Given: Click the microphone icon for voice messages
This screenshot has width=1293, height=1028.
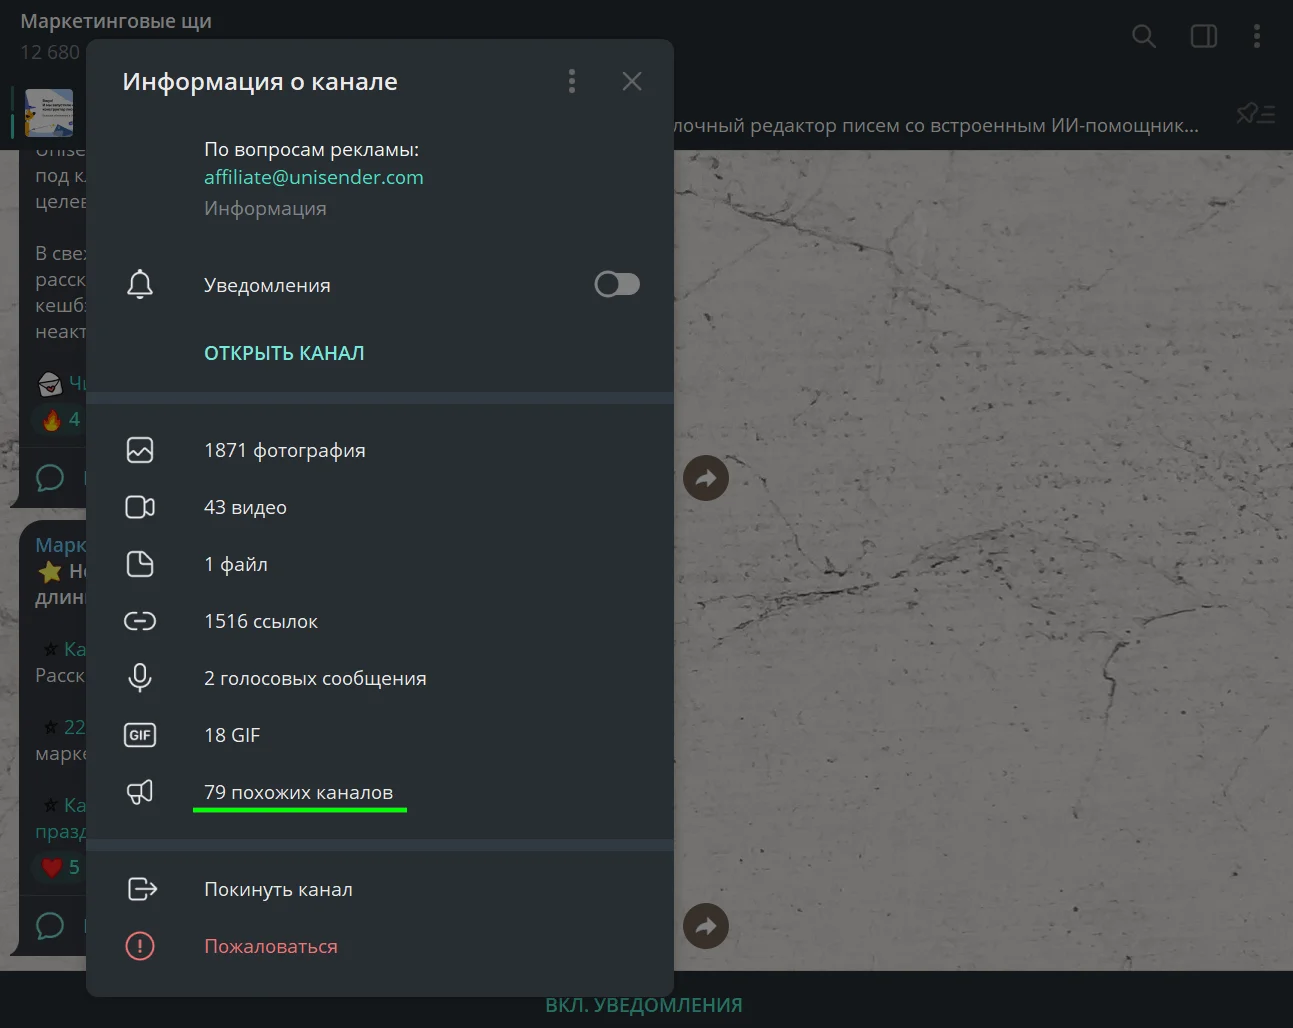Looking at the screenshot, I should [140, 678].
